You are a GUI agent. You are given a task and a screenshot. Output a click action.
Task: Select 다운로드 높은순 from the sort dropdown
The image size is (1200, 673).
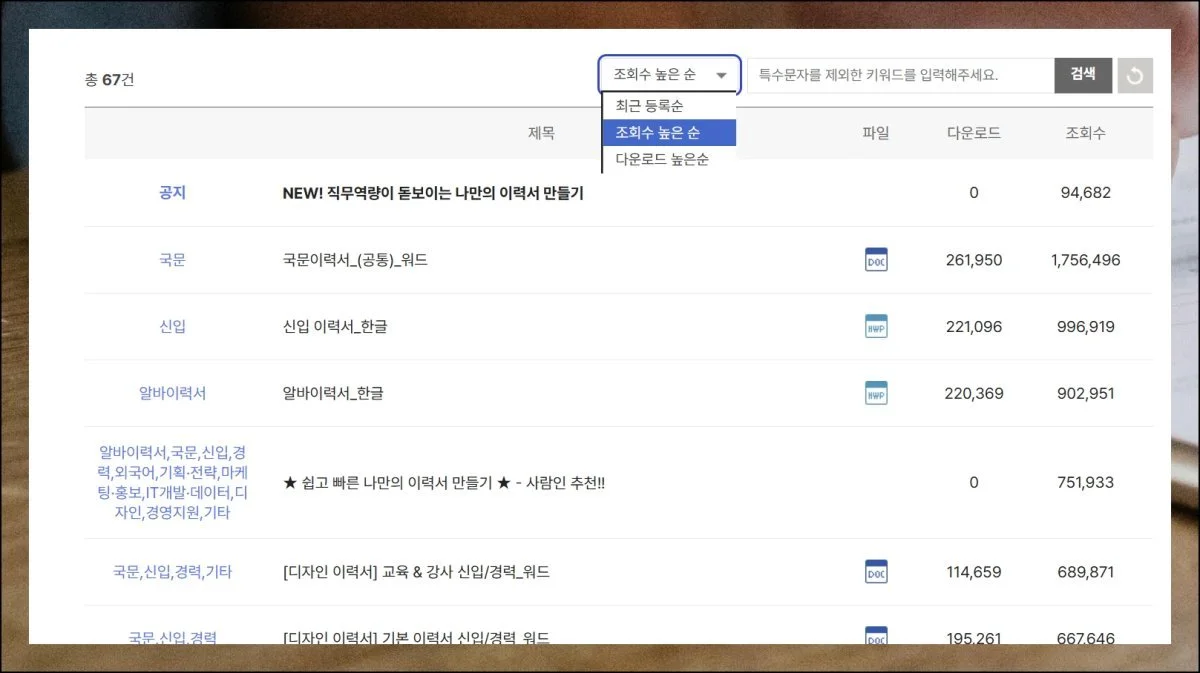(x=668, y=158)
